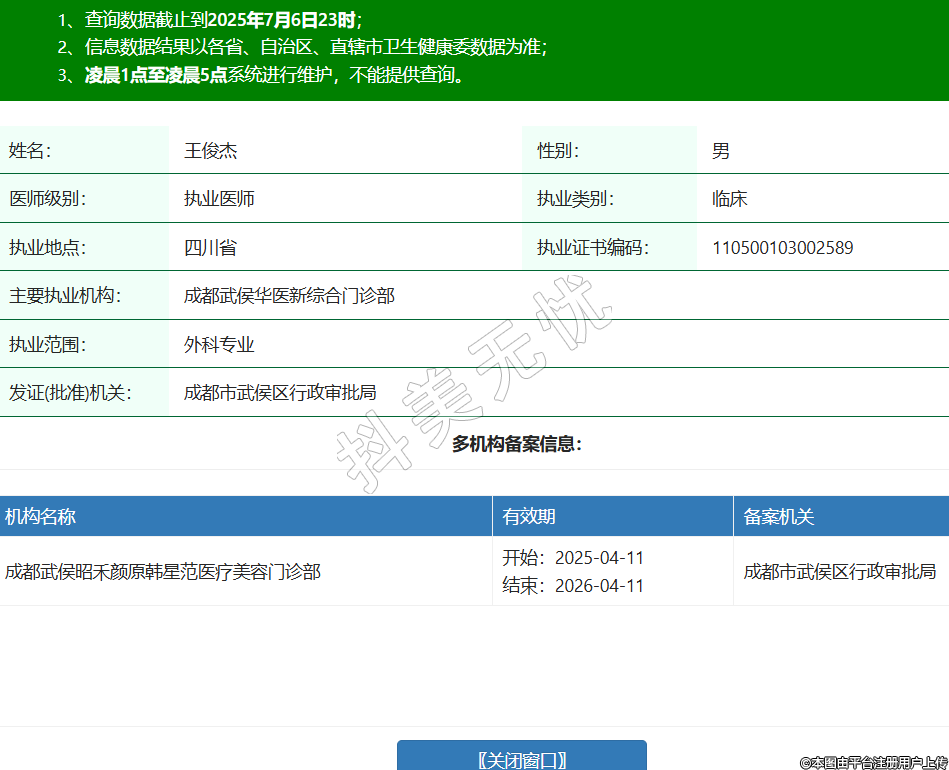Viewport: 949px width, 770px height.
Task: Click the 执业证书编码 field label
Action: click(x=592, y=248)
